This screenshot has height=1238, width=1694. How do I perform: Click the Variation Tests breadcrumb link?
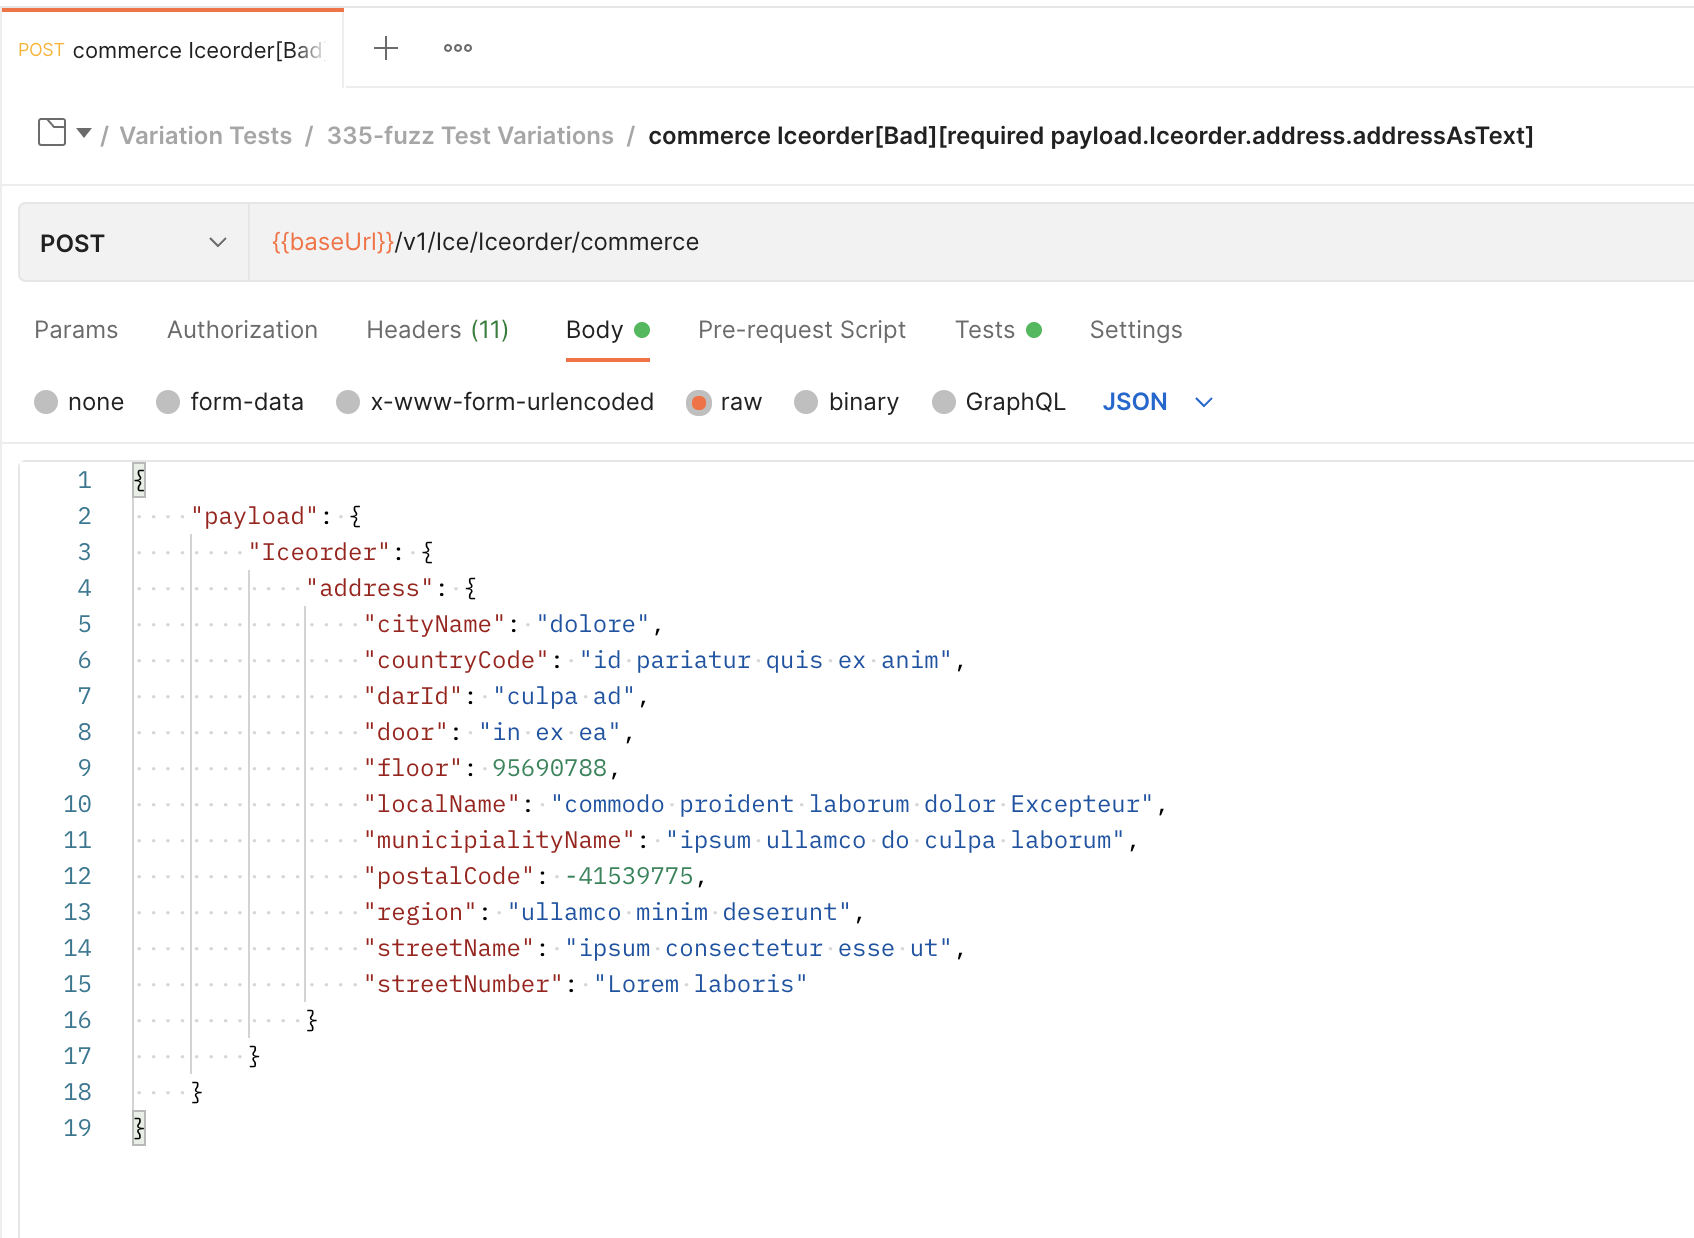pyautogui.click(x=205, y=135)
